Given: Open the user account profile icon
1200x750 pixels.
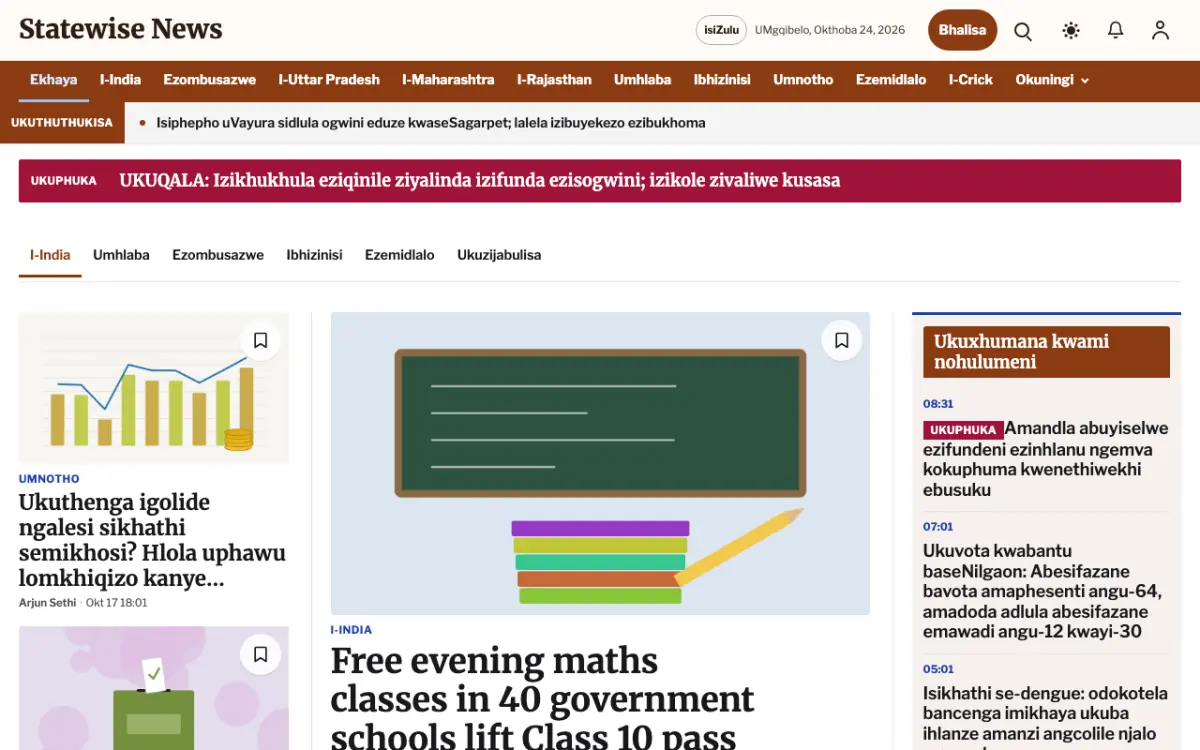Looking at the screenshot, I should point(1160,30).
